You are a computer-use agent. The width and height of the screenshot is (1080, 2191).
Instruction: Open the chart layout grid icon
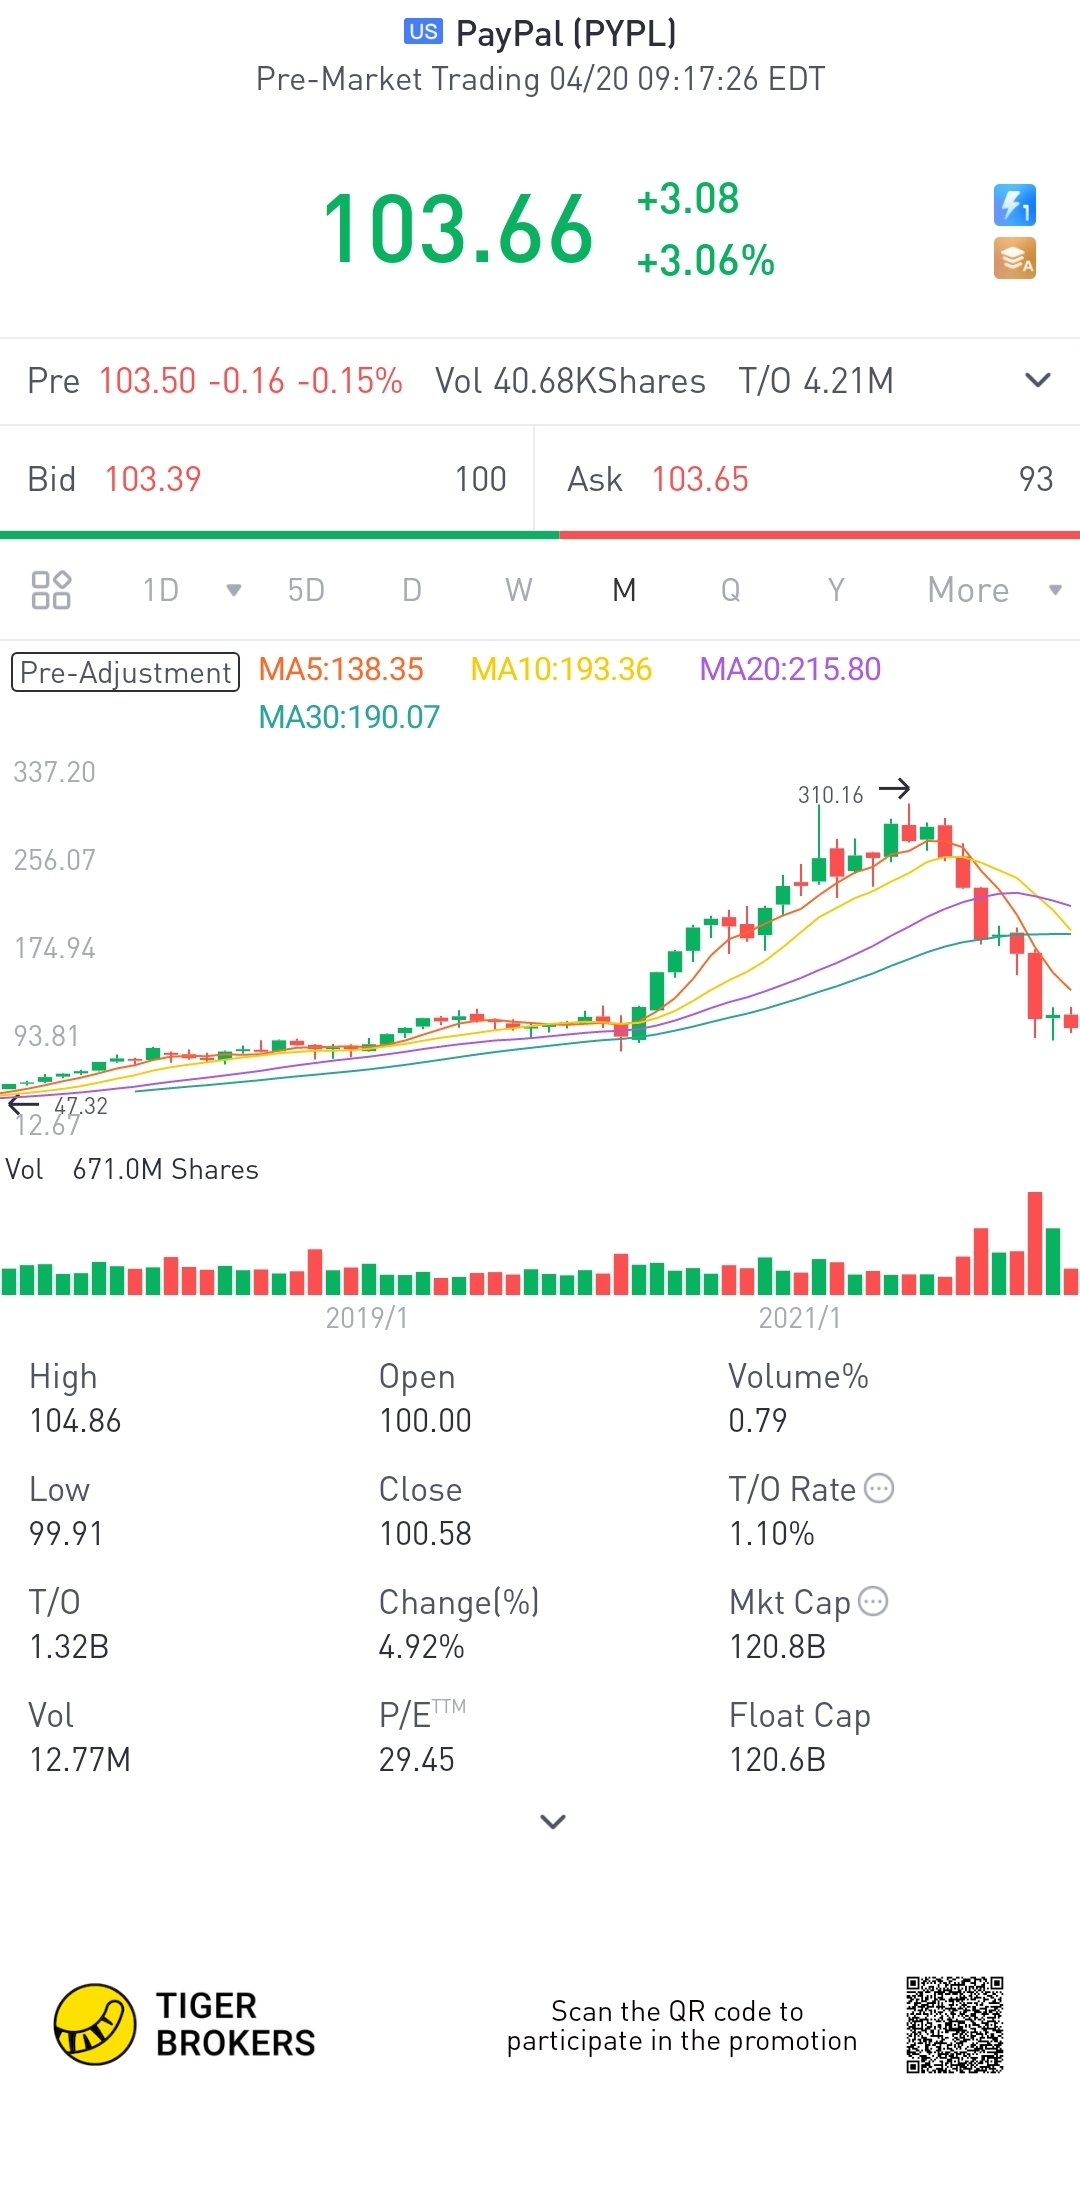coord(51,590)
